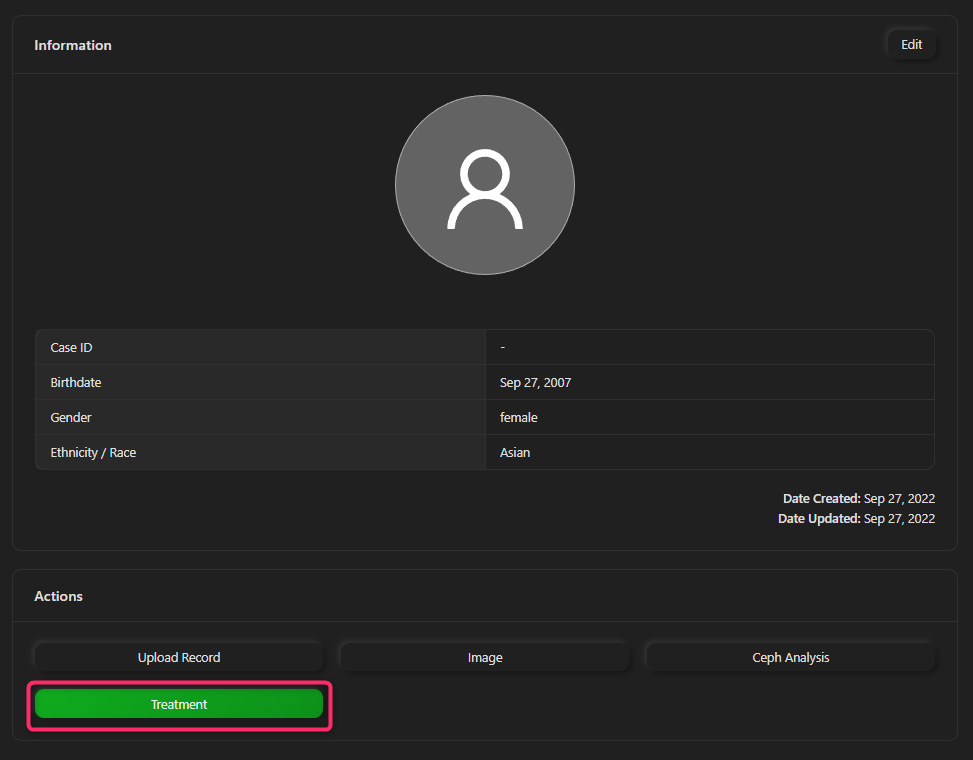Screen dimensions: 973x760
Task: Select the Case ID value dash
Action: pos(503,347)
